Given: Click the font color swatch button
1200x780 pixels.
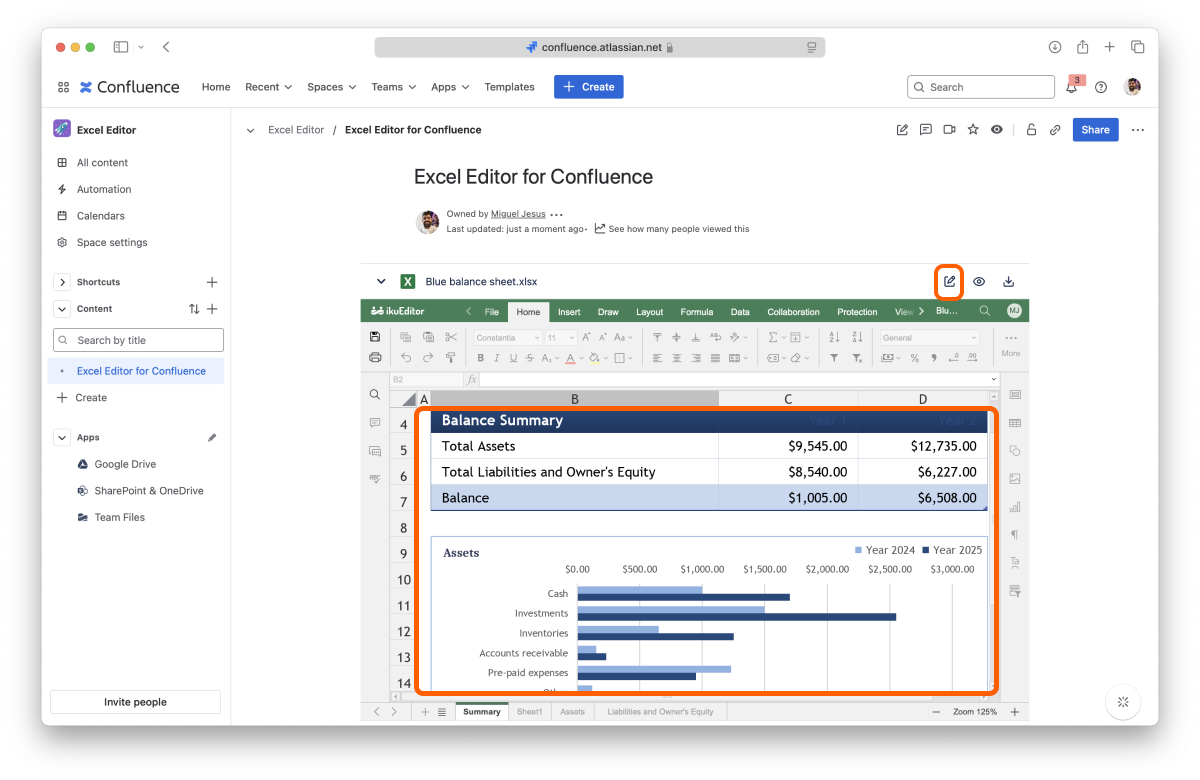Looking at the screenshot, I should pyautogui.click(x=570, y=358).
